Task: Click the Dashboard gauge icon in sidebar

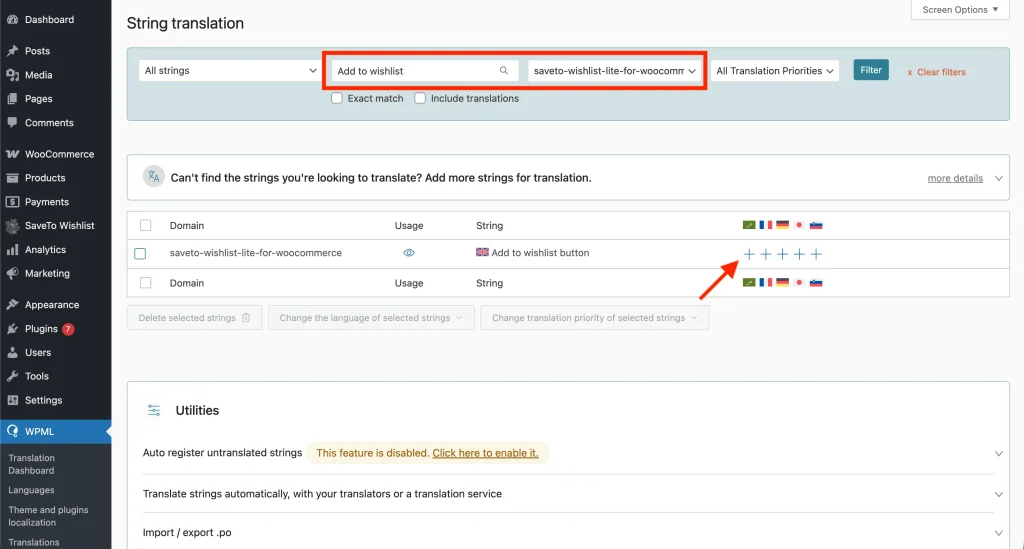Action: (x=12, y=20)
